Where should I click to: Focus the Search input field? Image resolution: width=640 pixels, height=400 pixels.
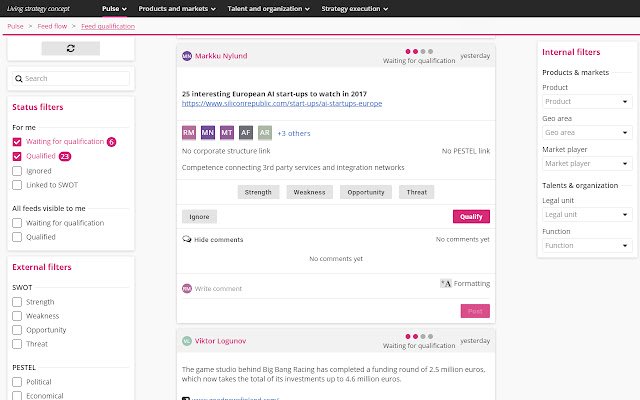[71, 79]
